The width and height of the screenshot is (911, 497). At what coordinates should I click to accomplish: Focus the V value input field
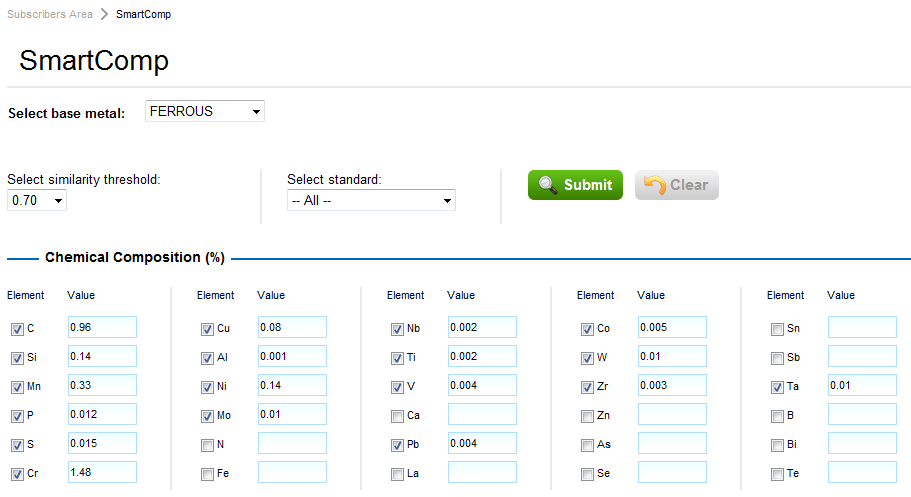482,385
